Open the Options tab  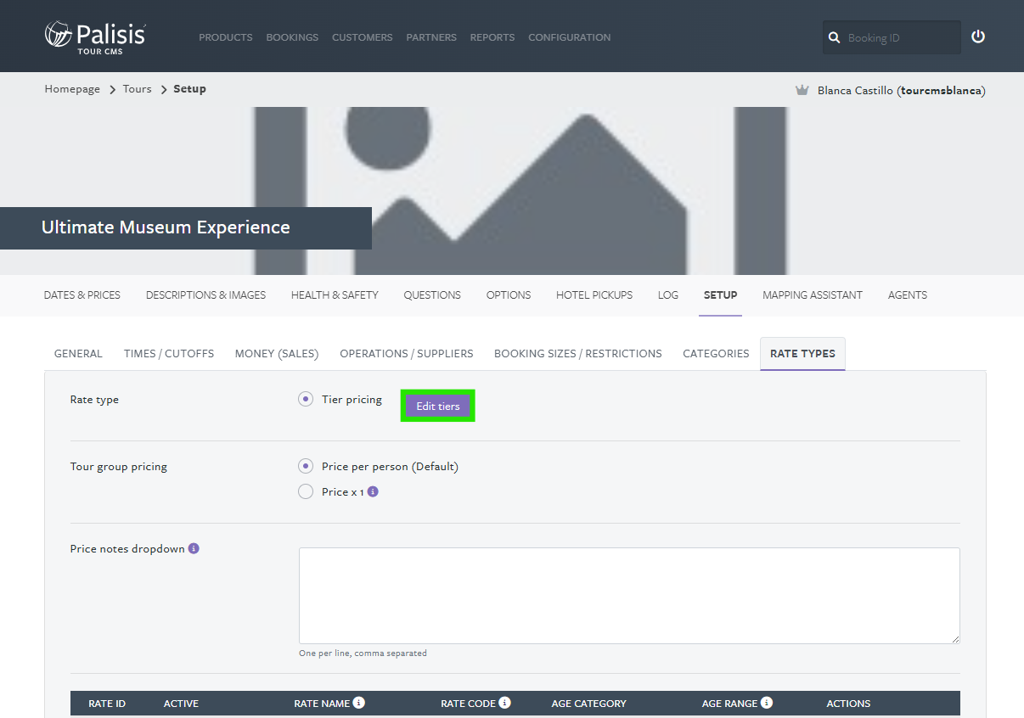[508, 295]
